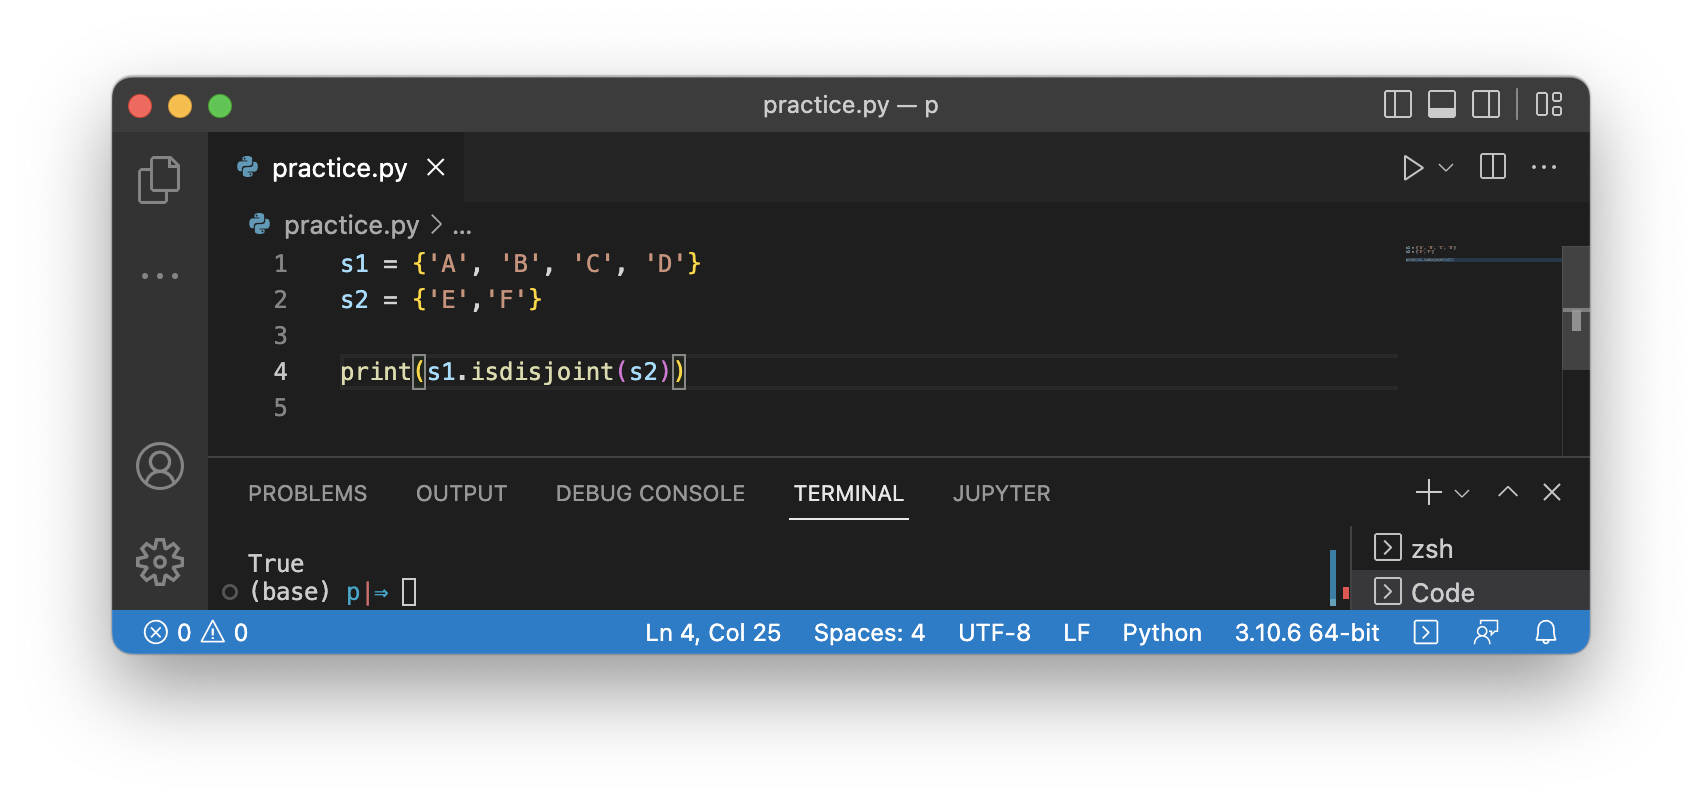Click the terminal icon in status bar

pos(1426,632)
